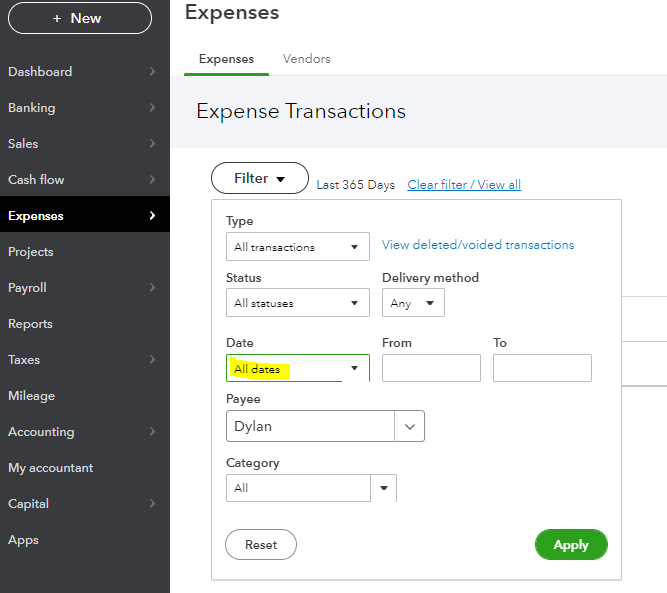Open the Delivery method Any dropdown
Screen dimensions: 667x593
pos(413,303)
